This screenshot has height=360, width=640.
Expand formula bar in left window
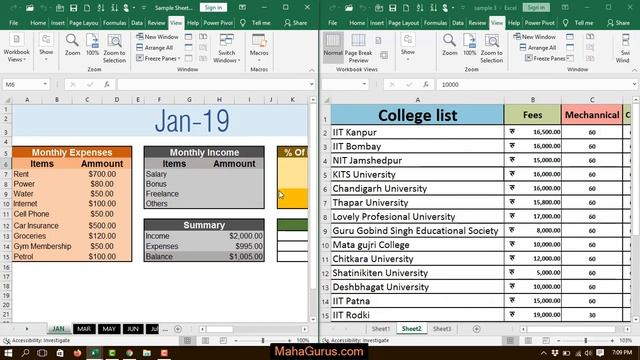pos(311,84)
